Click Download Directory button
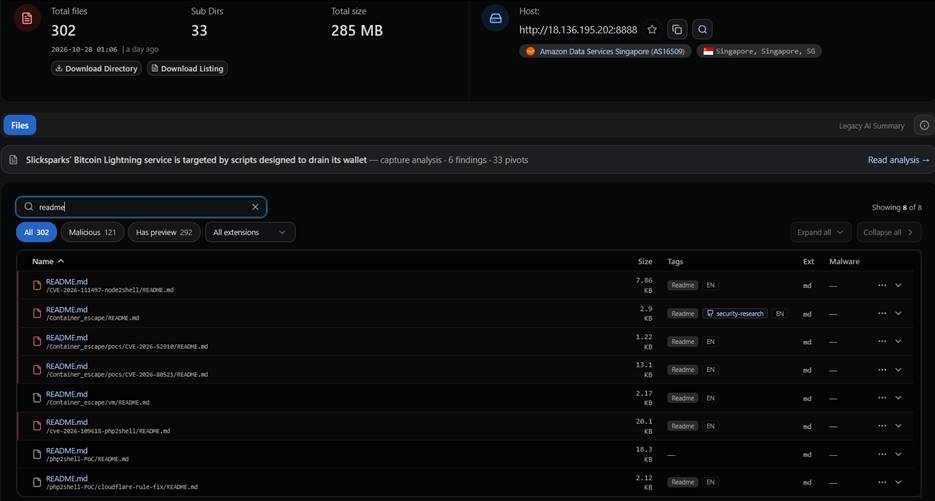Viewport: 935px width, 501px height. click(x=96, y=69)
